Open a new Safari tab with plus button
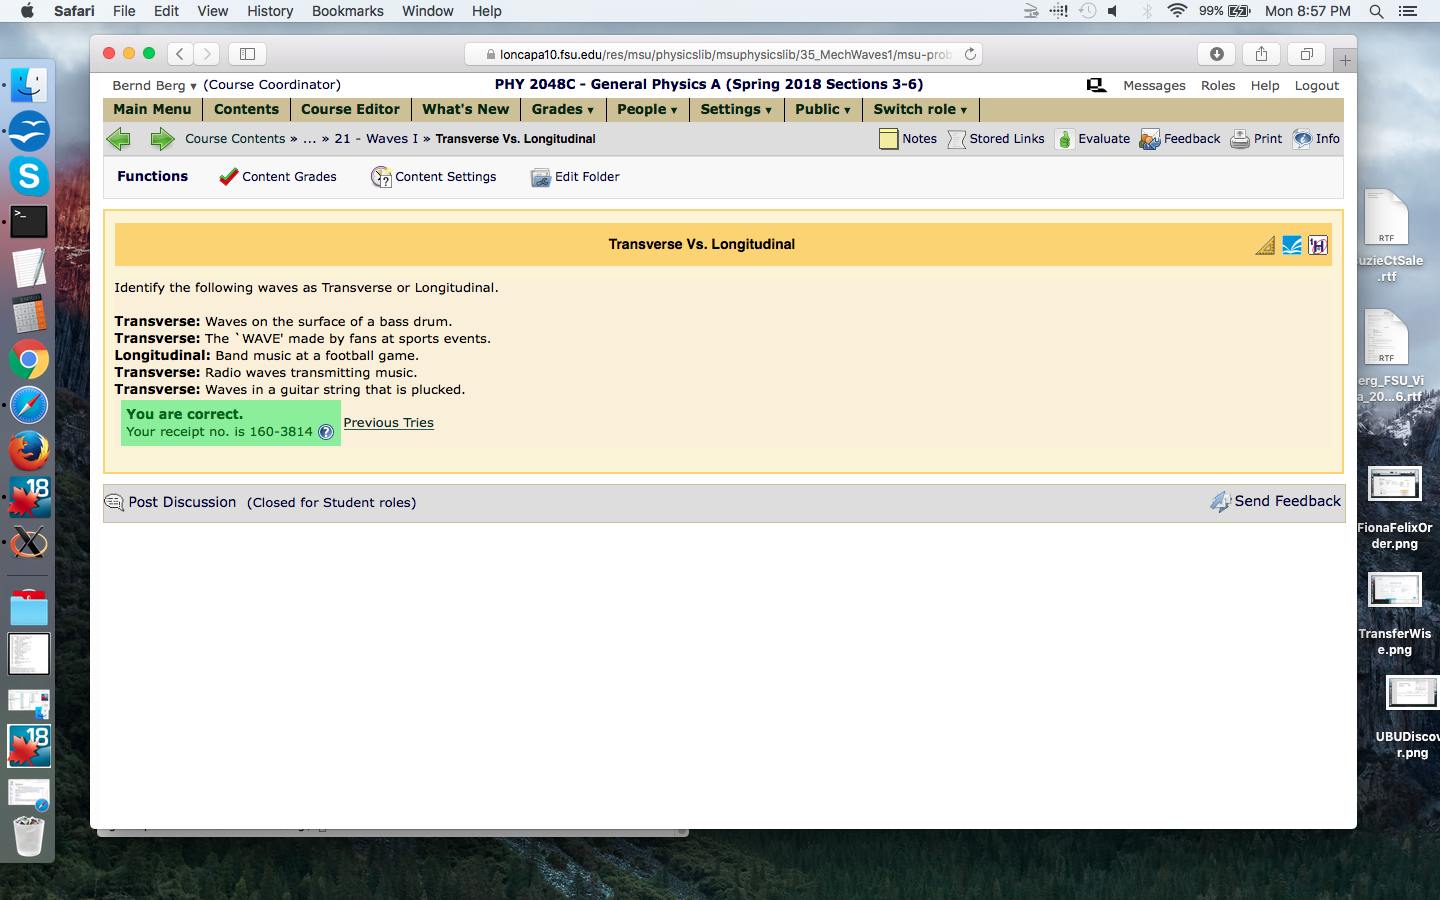The width and height of the screenshot is (1440, 900). [x=1345, y=60]
